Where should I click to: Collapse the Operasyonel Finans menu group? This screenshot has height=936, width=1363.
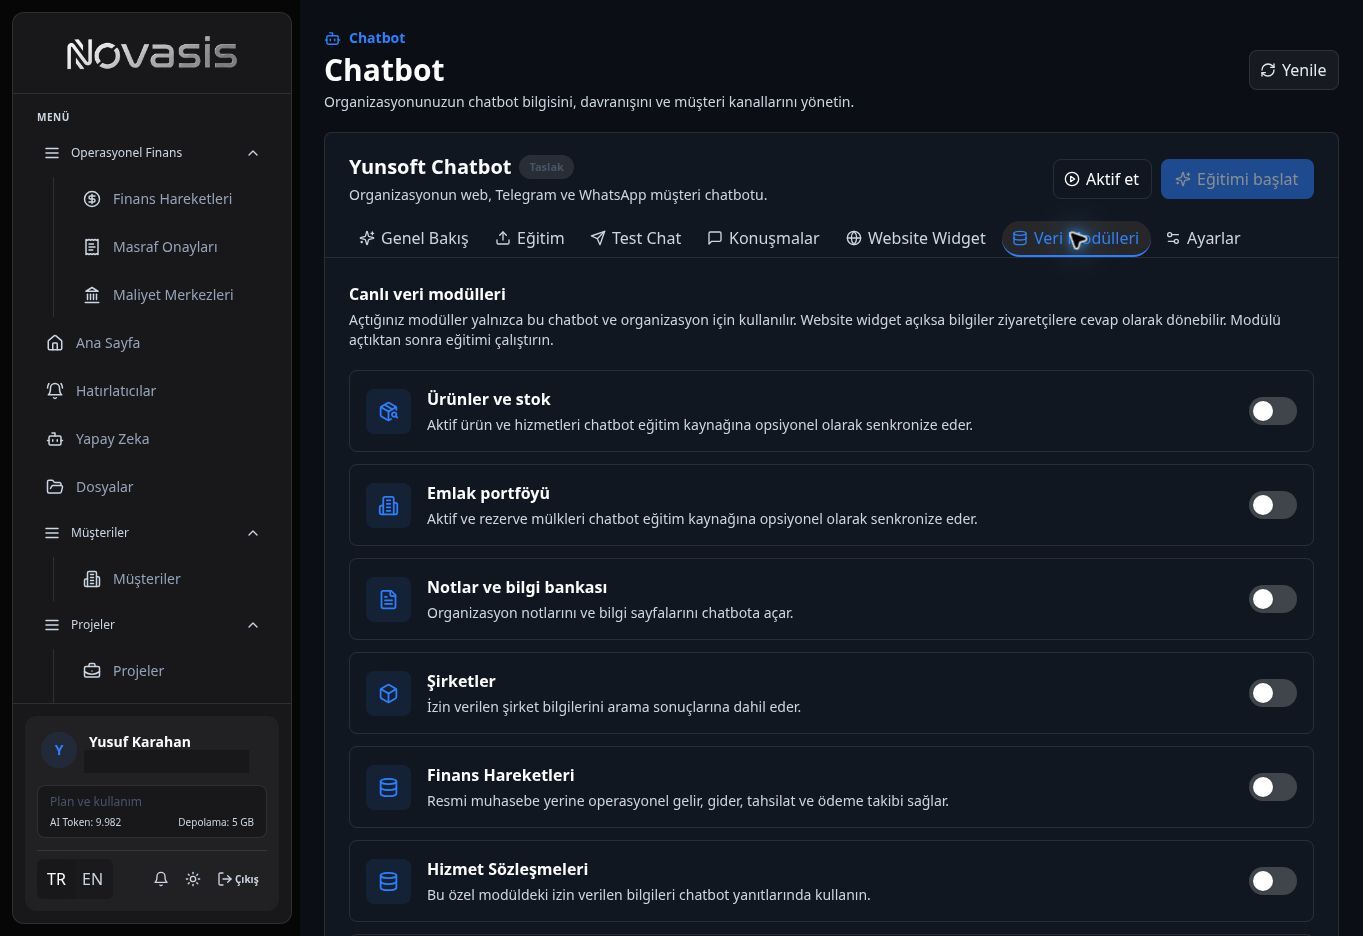click(253, 153)
